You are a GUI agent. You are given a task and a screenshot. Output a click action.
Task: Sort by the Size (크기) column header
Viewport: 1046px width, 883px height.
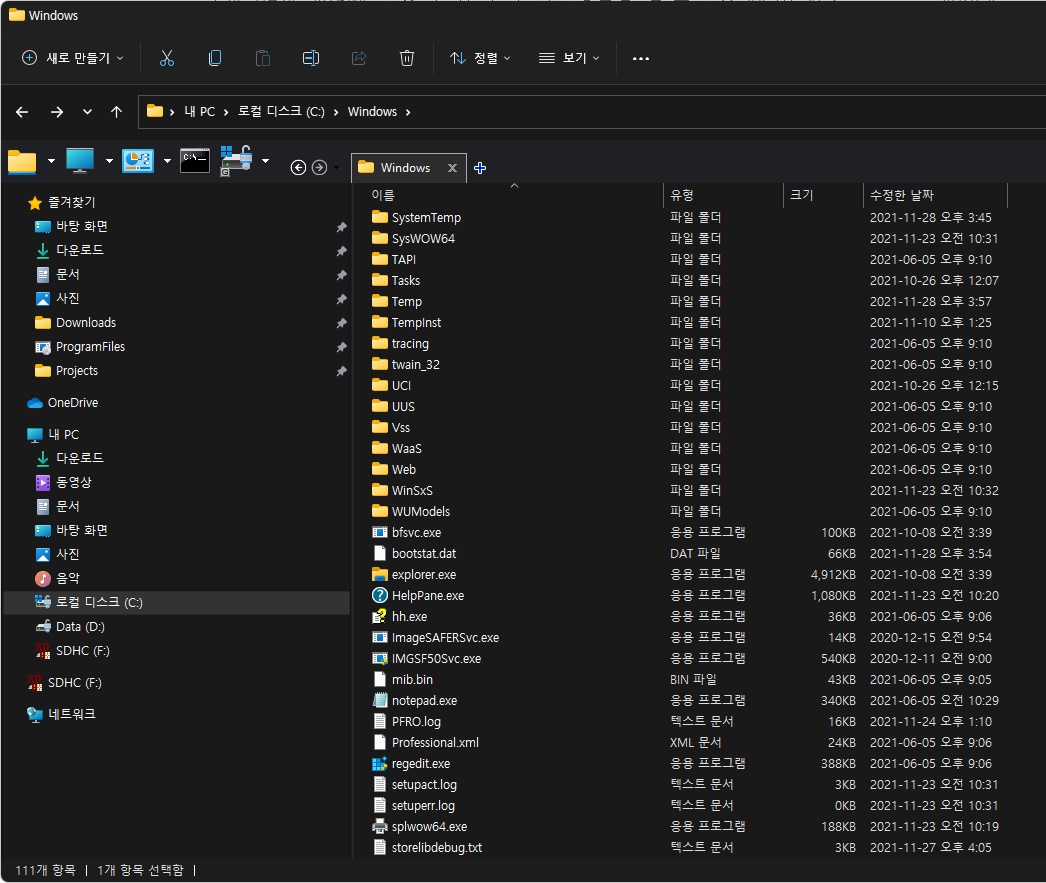click(802, 195)
